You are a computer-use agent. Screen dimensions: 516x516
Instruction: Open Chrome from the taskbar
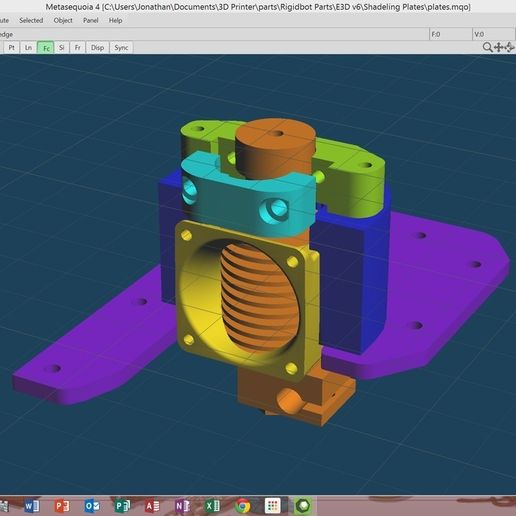[x=243, y=506]
